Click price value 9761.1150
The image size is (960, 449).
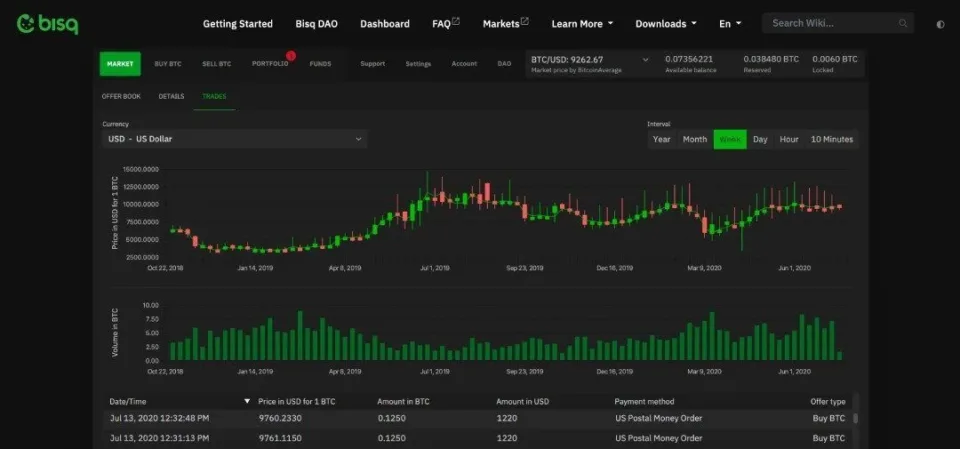tap(280, 438)
